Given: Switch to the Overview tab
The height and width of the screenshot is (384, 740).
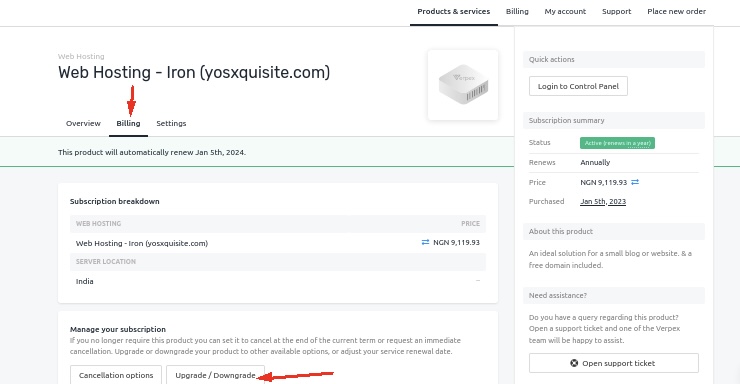Looking at the screenshot, I should coord(83,123).
